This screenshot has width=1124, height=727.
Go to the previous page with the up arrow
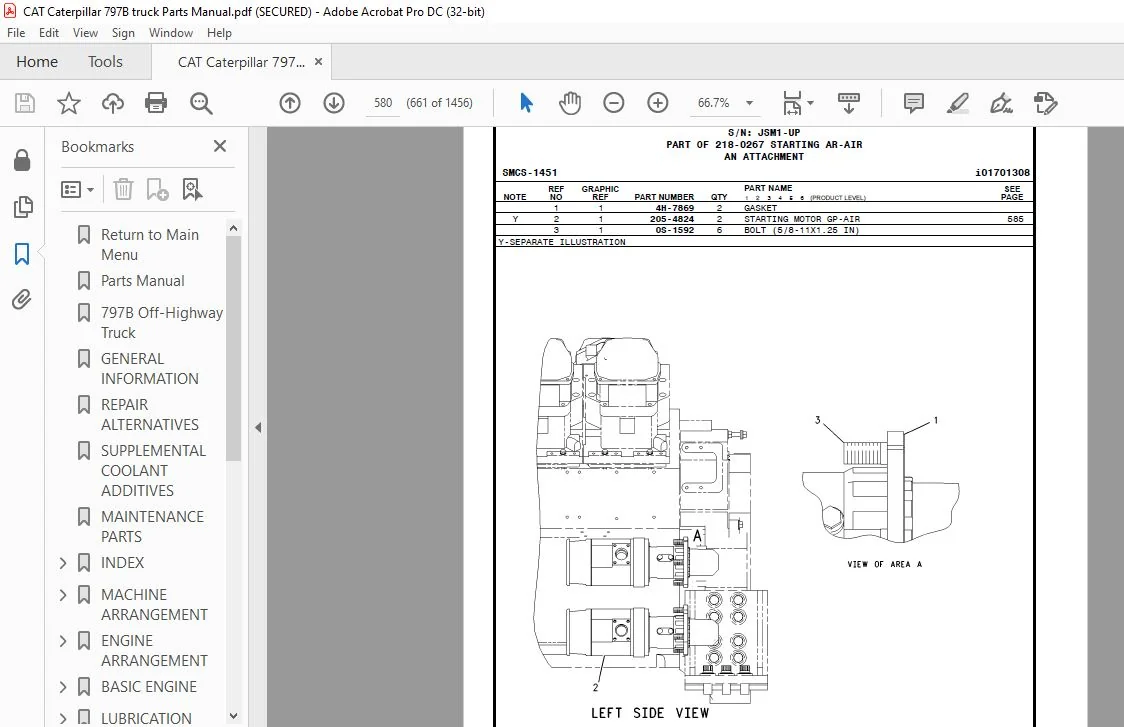pyautogui.click(x=290, y=103)
